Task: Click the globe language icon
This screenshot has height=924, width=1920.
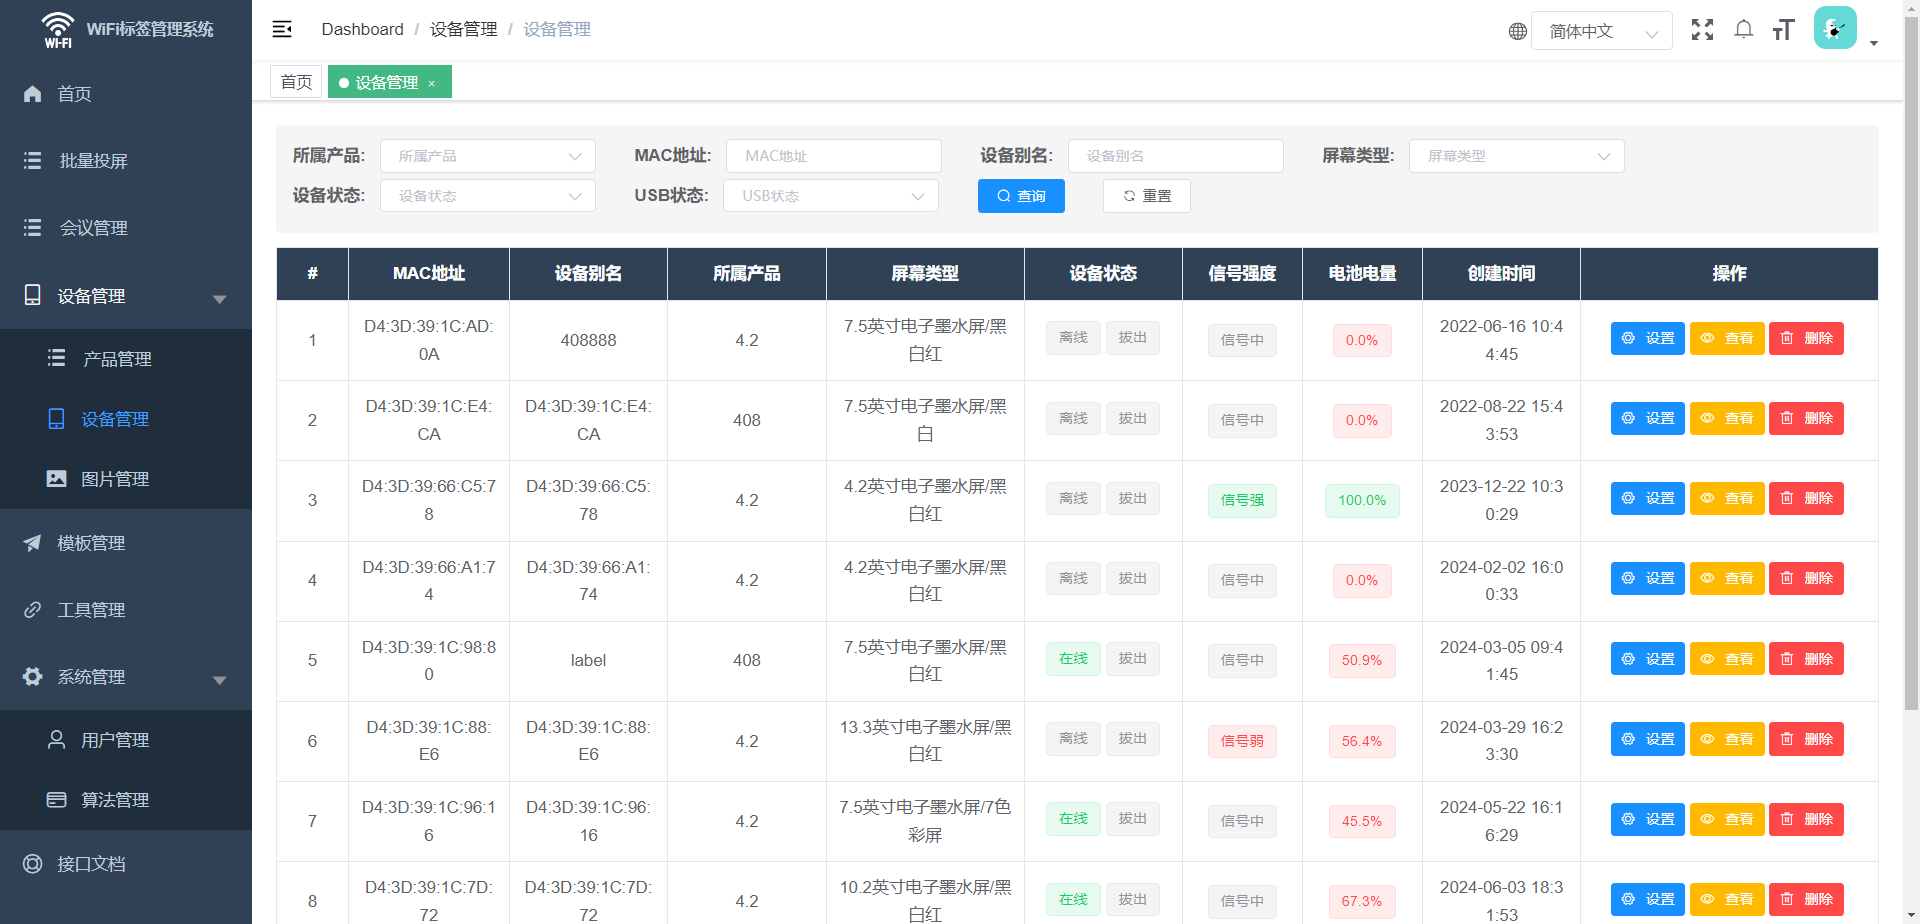Action: tap(1517, 31)
